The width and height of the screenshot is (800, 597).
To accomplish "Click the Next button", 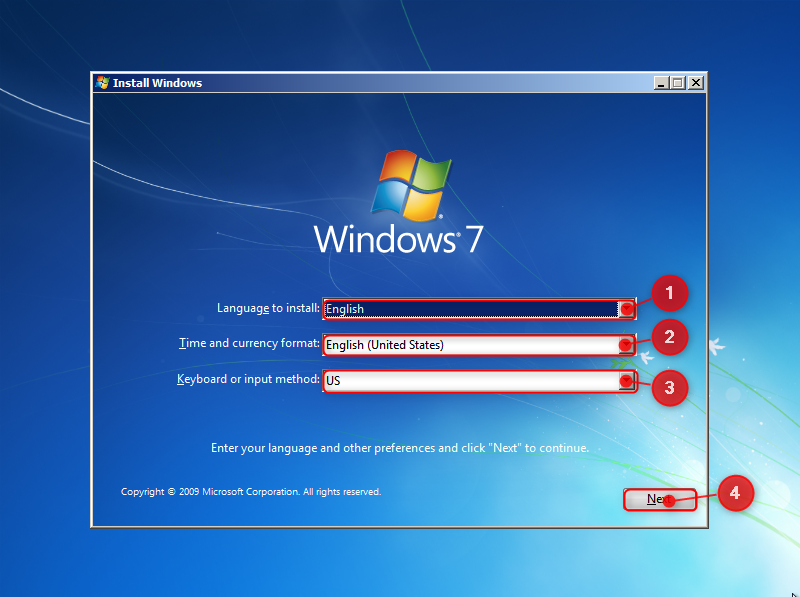I will [659, 499].
